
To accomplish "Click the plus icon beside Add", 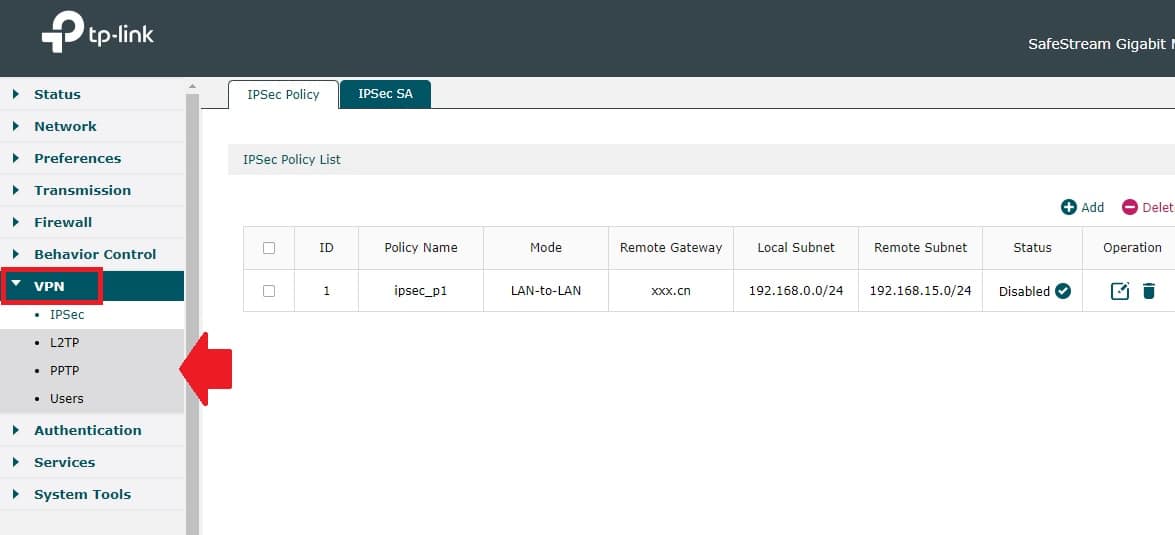I will [x=1068, y=207].
